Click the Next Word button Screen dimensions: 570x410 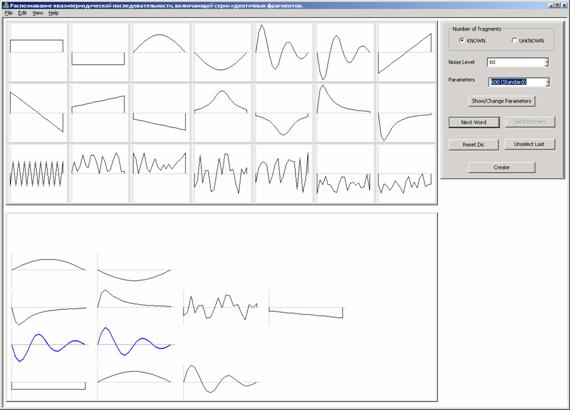click(x=474, y=122)
